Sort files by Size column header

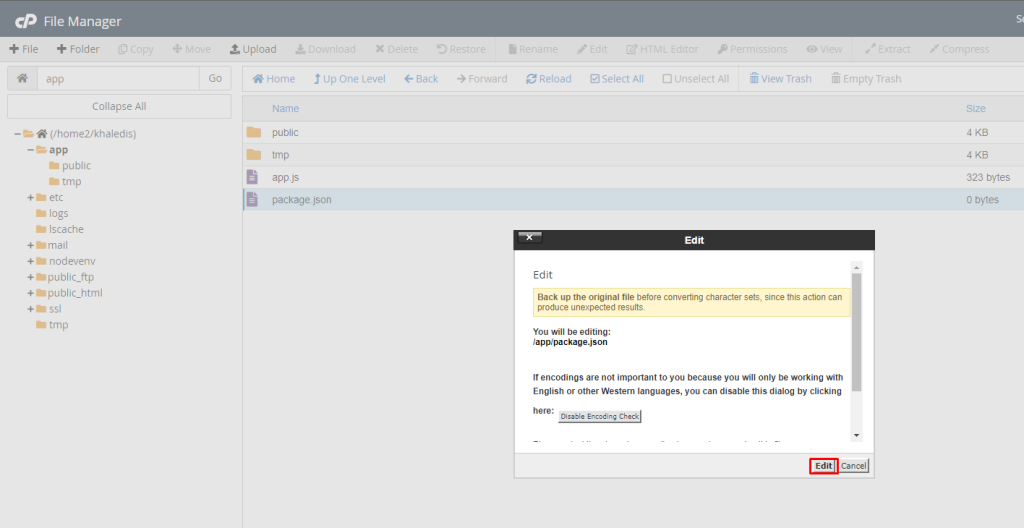(x=975, y=108)
